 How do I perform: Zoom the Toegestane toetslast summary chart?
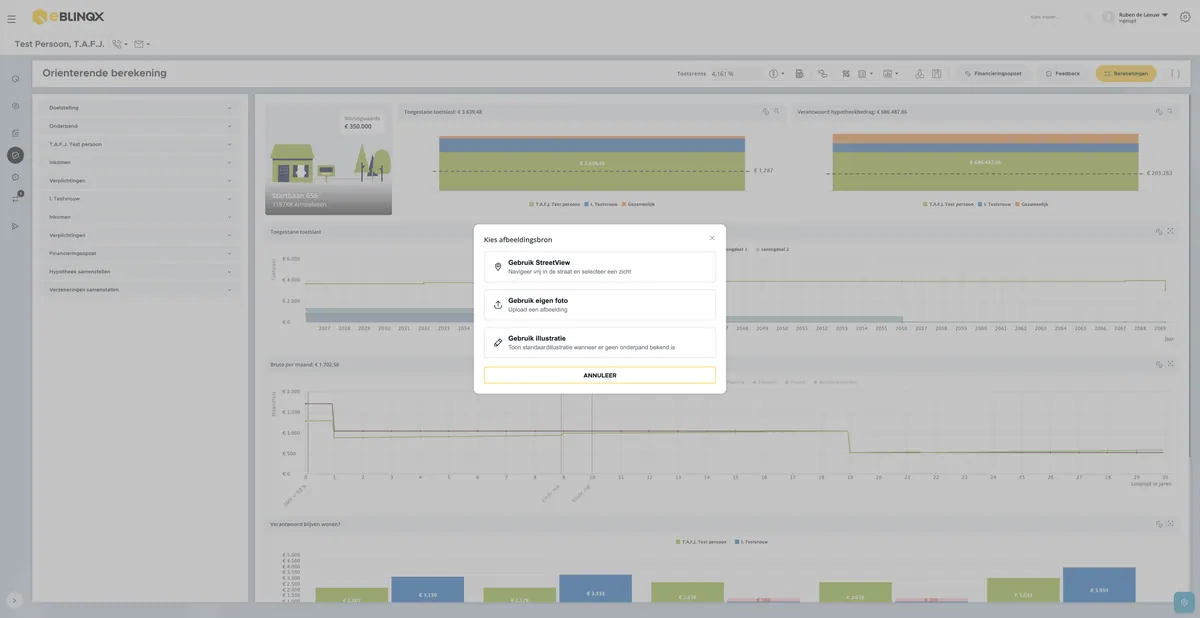pyautogui.click(x=777, y=112)
